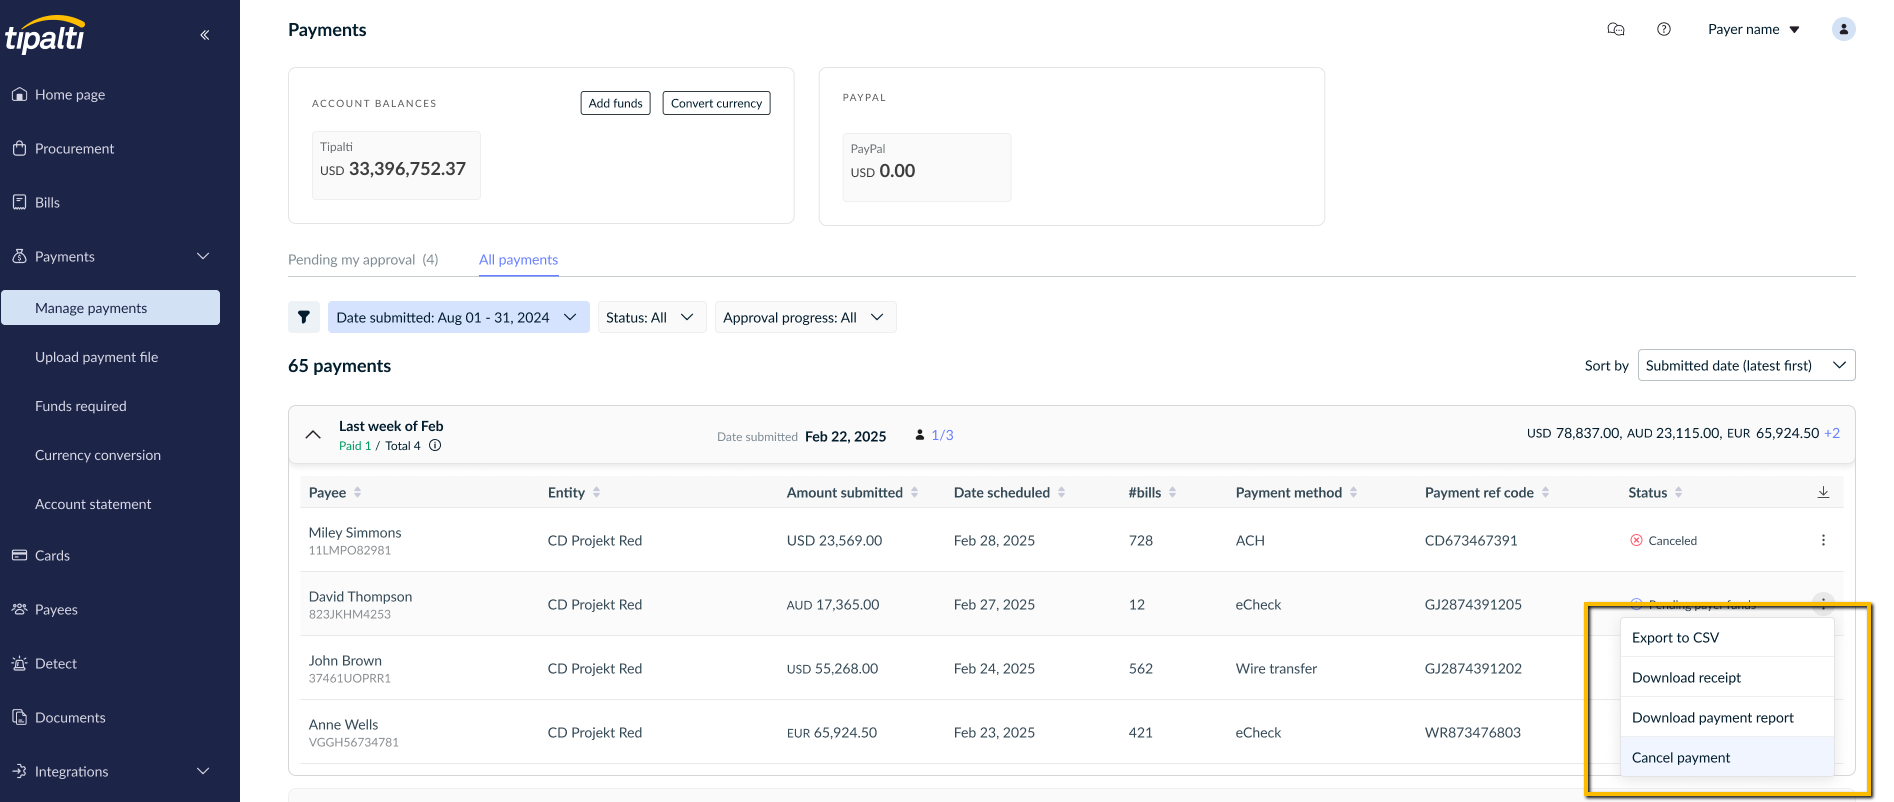The width and height of the screenshot is (1894, 802).
Task: Sort by Payee column arrows
Action: click(x=357, y=492)
